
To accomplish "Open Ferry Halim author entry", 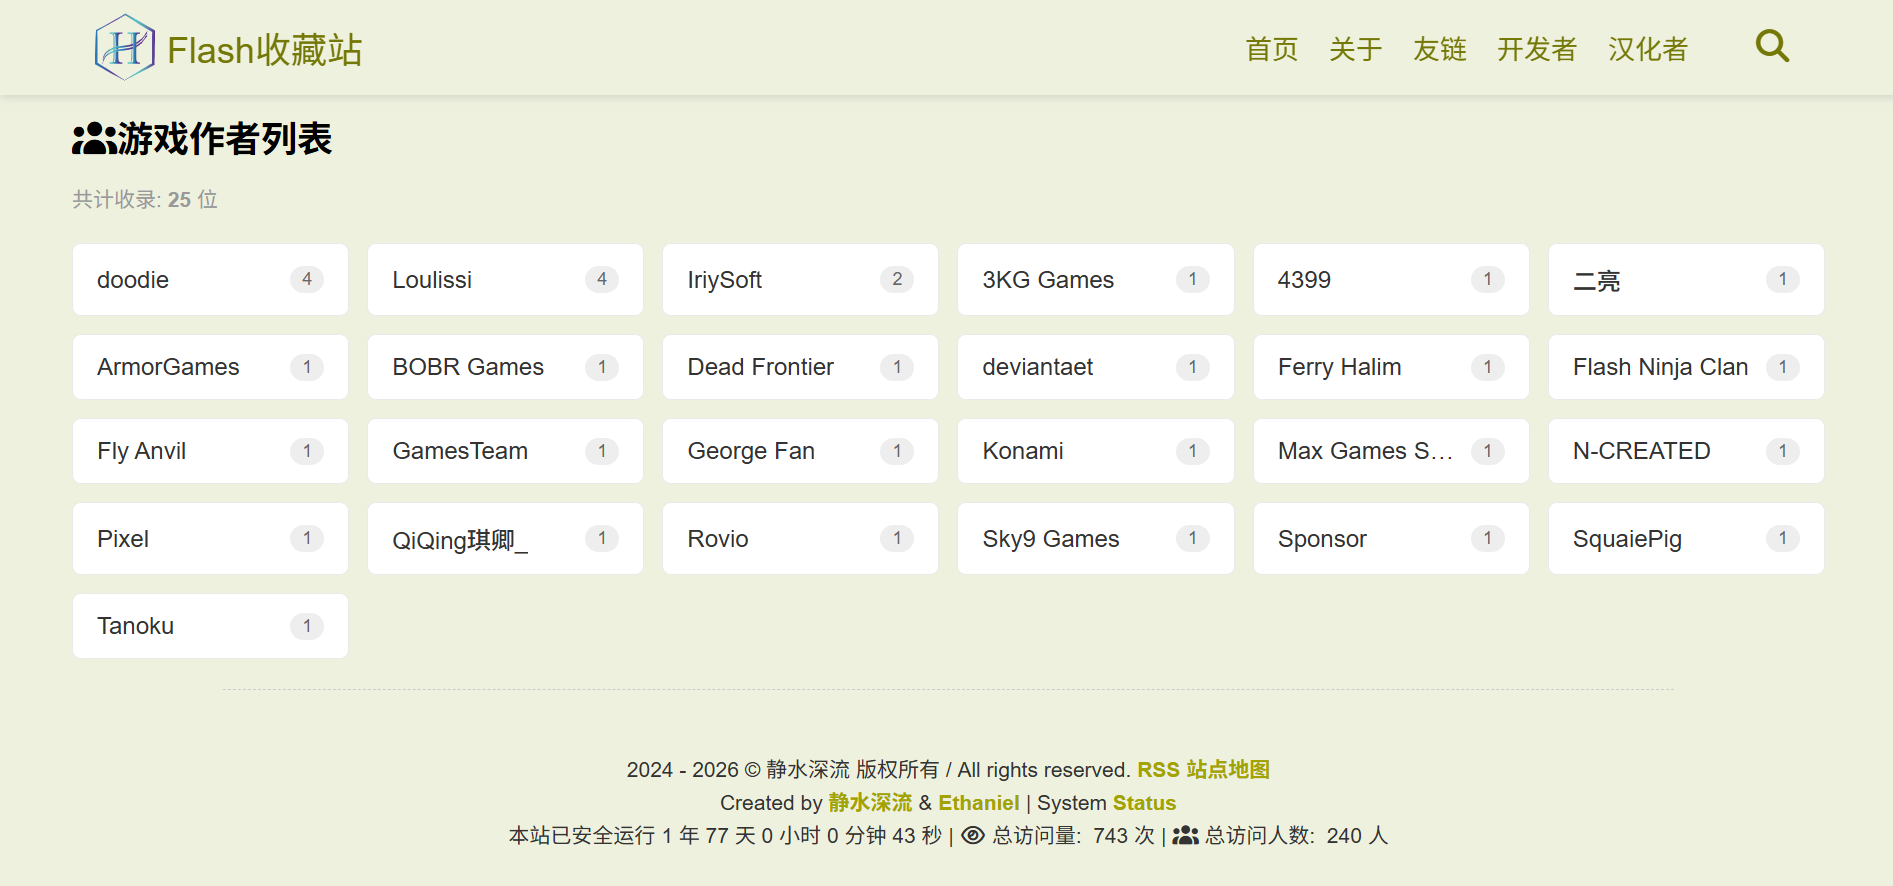I will tap(1391, 367).
